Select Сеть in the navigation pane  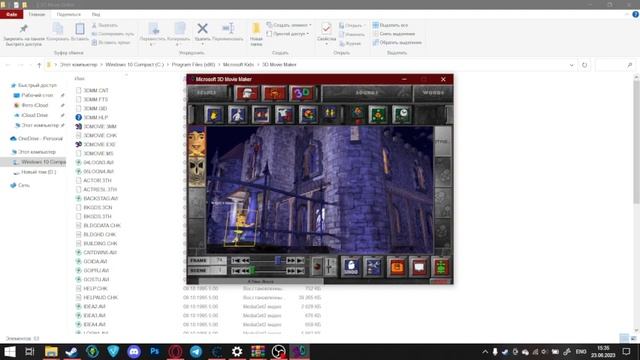click(20, 185)
